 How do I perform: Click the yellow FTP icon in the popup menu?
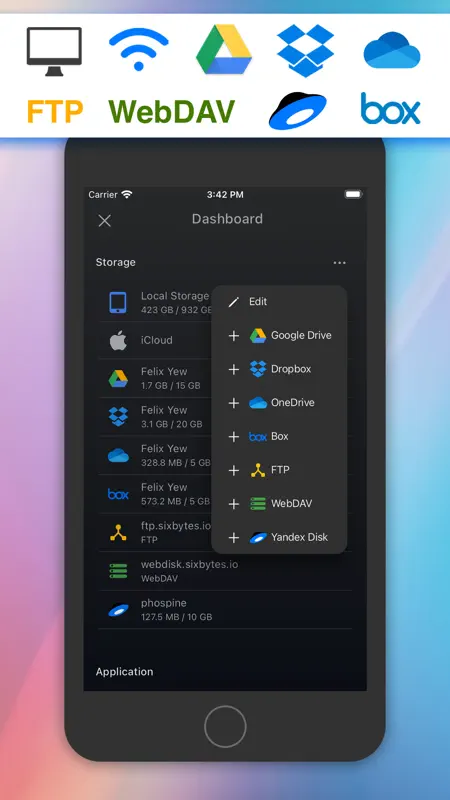[258, 470]
